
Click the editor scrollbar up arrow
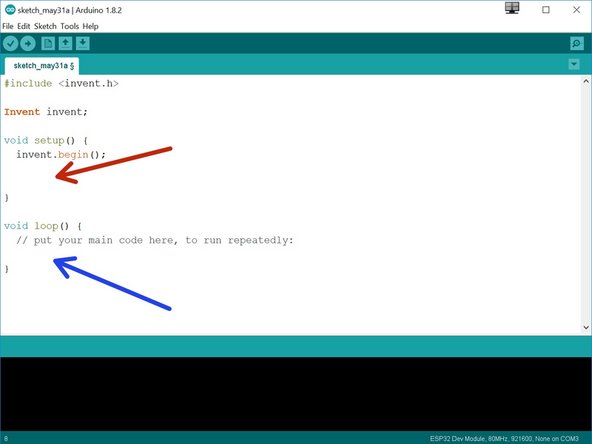tap(586, 81)
